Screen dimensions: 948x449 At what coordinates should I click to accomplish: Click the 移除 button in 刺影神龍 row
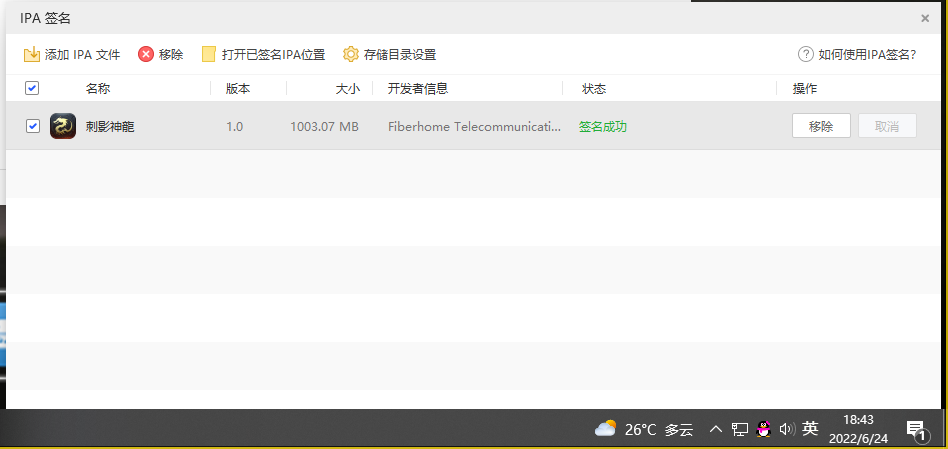821,126
